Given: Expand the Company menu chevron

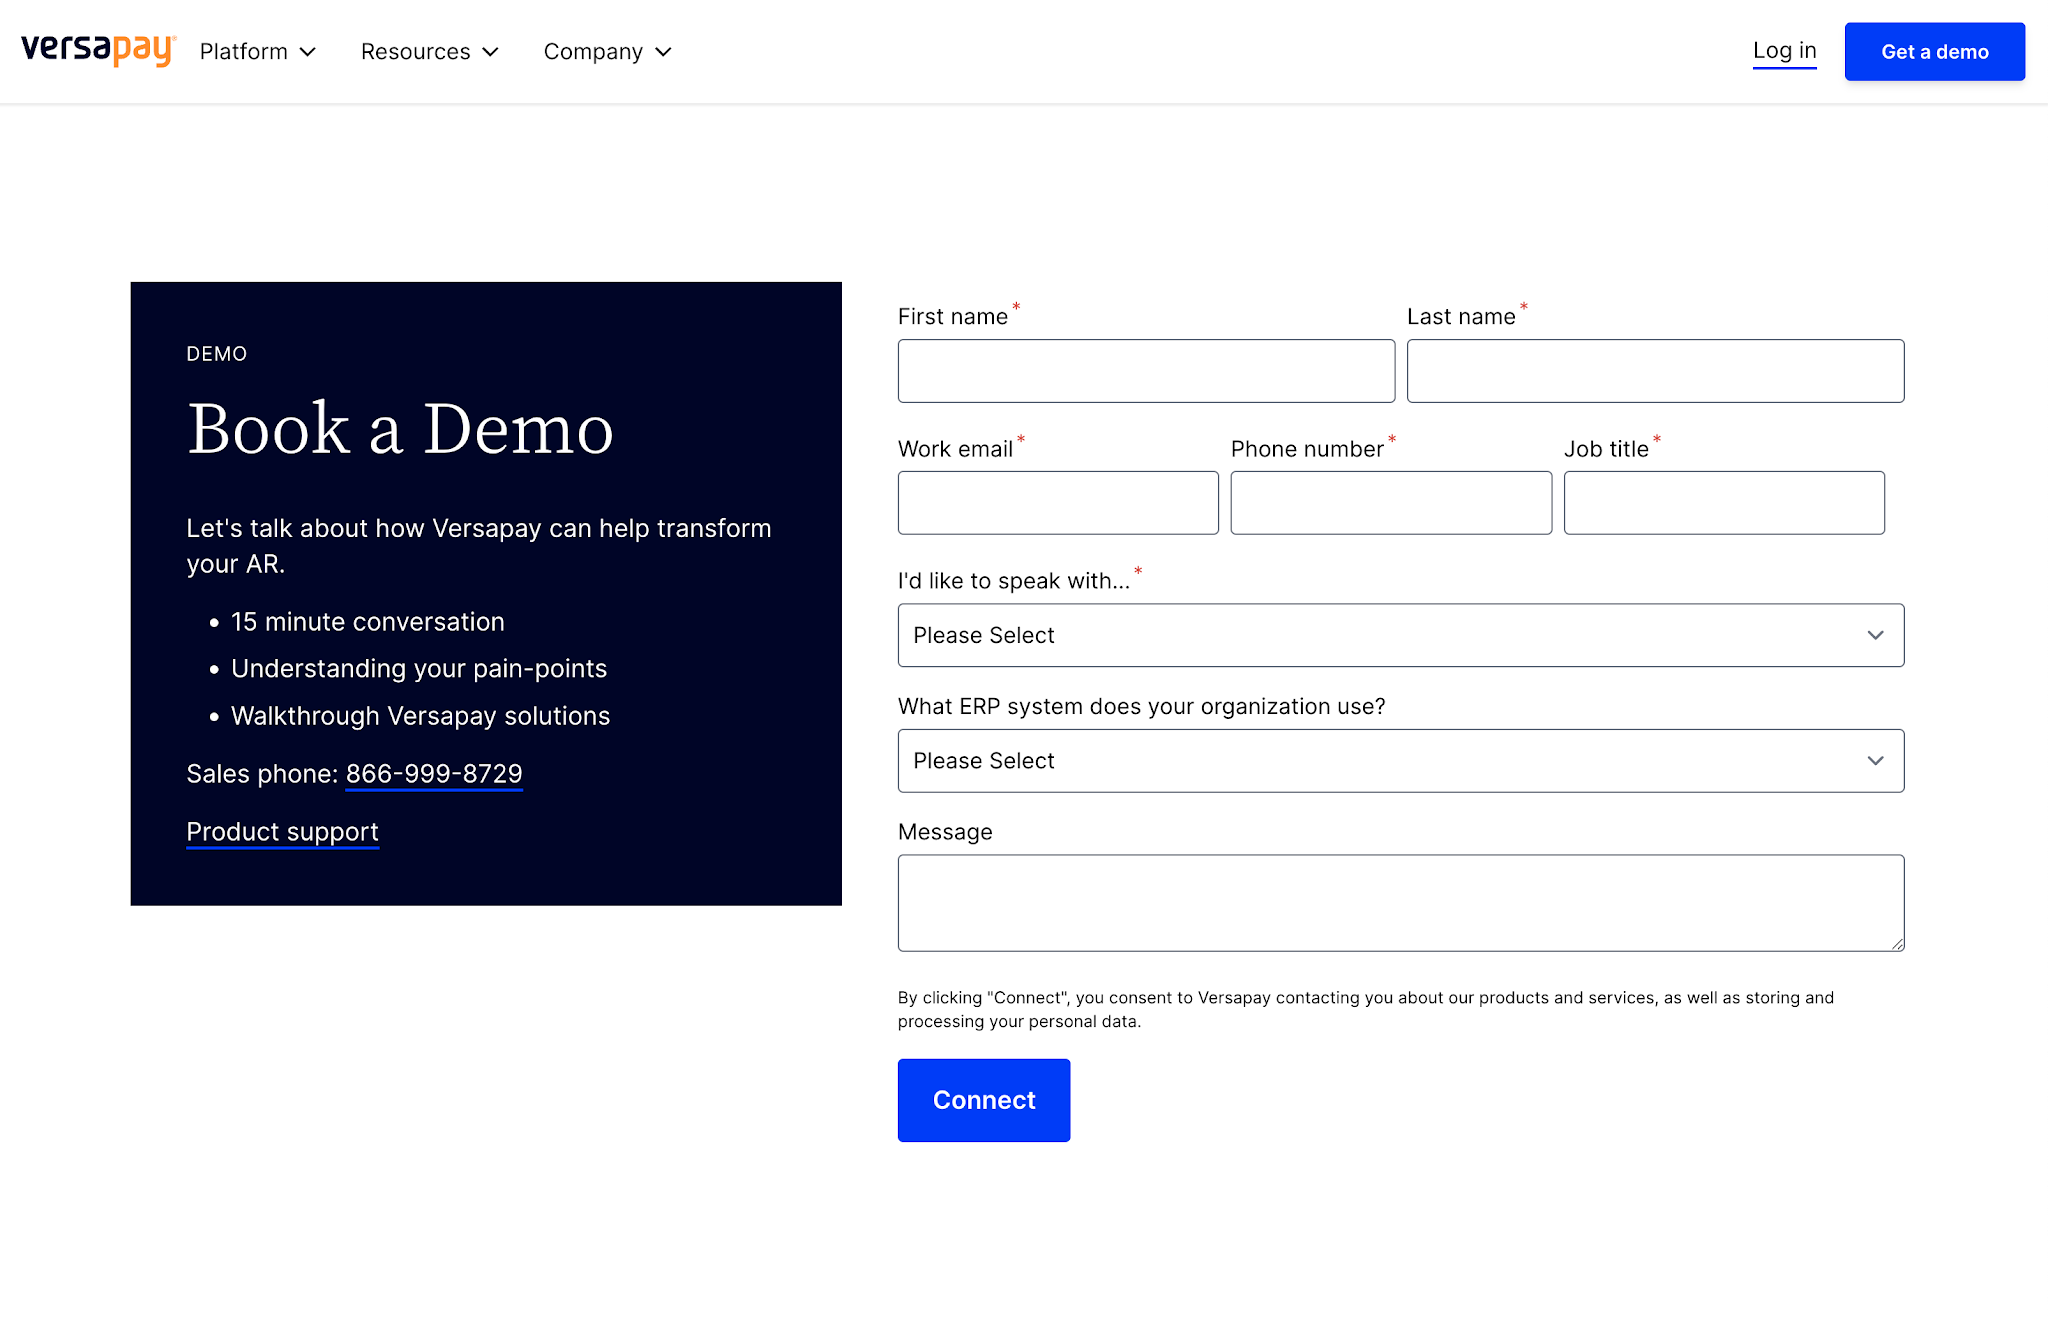Looking at the screenshot, I should pos(663,52).
